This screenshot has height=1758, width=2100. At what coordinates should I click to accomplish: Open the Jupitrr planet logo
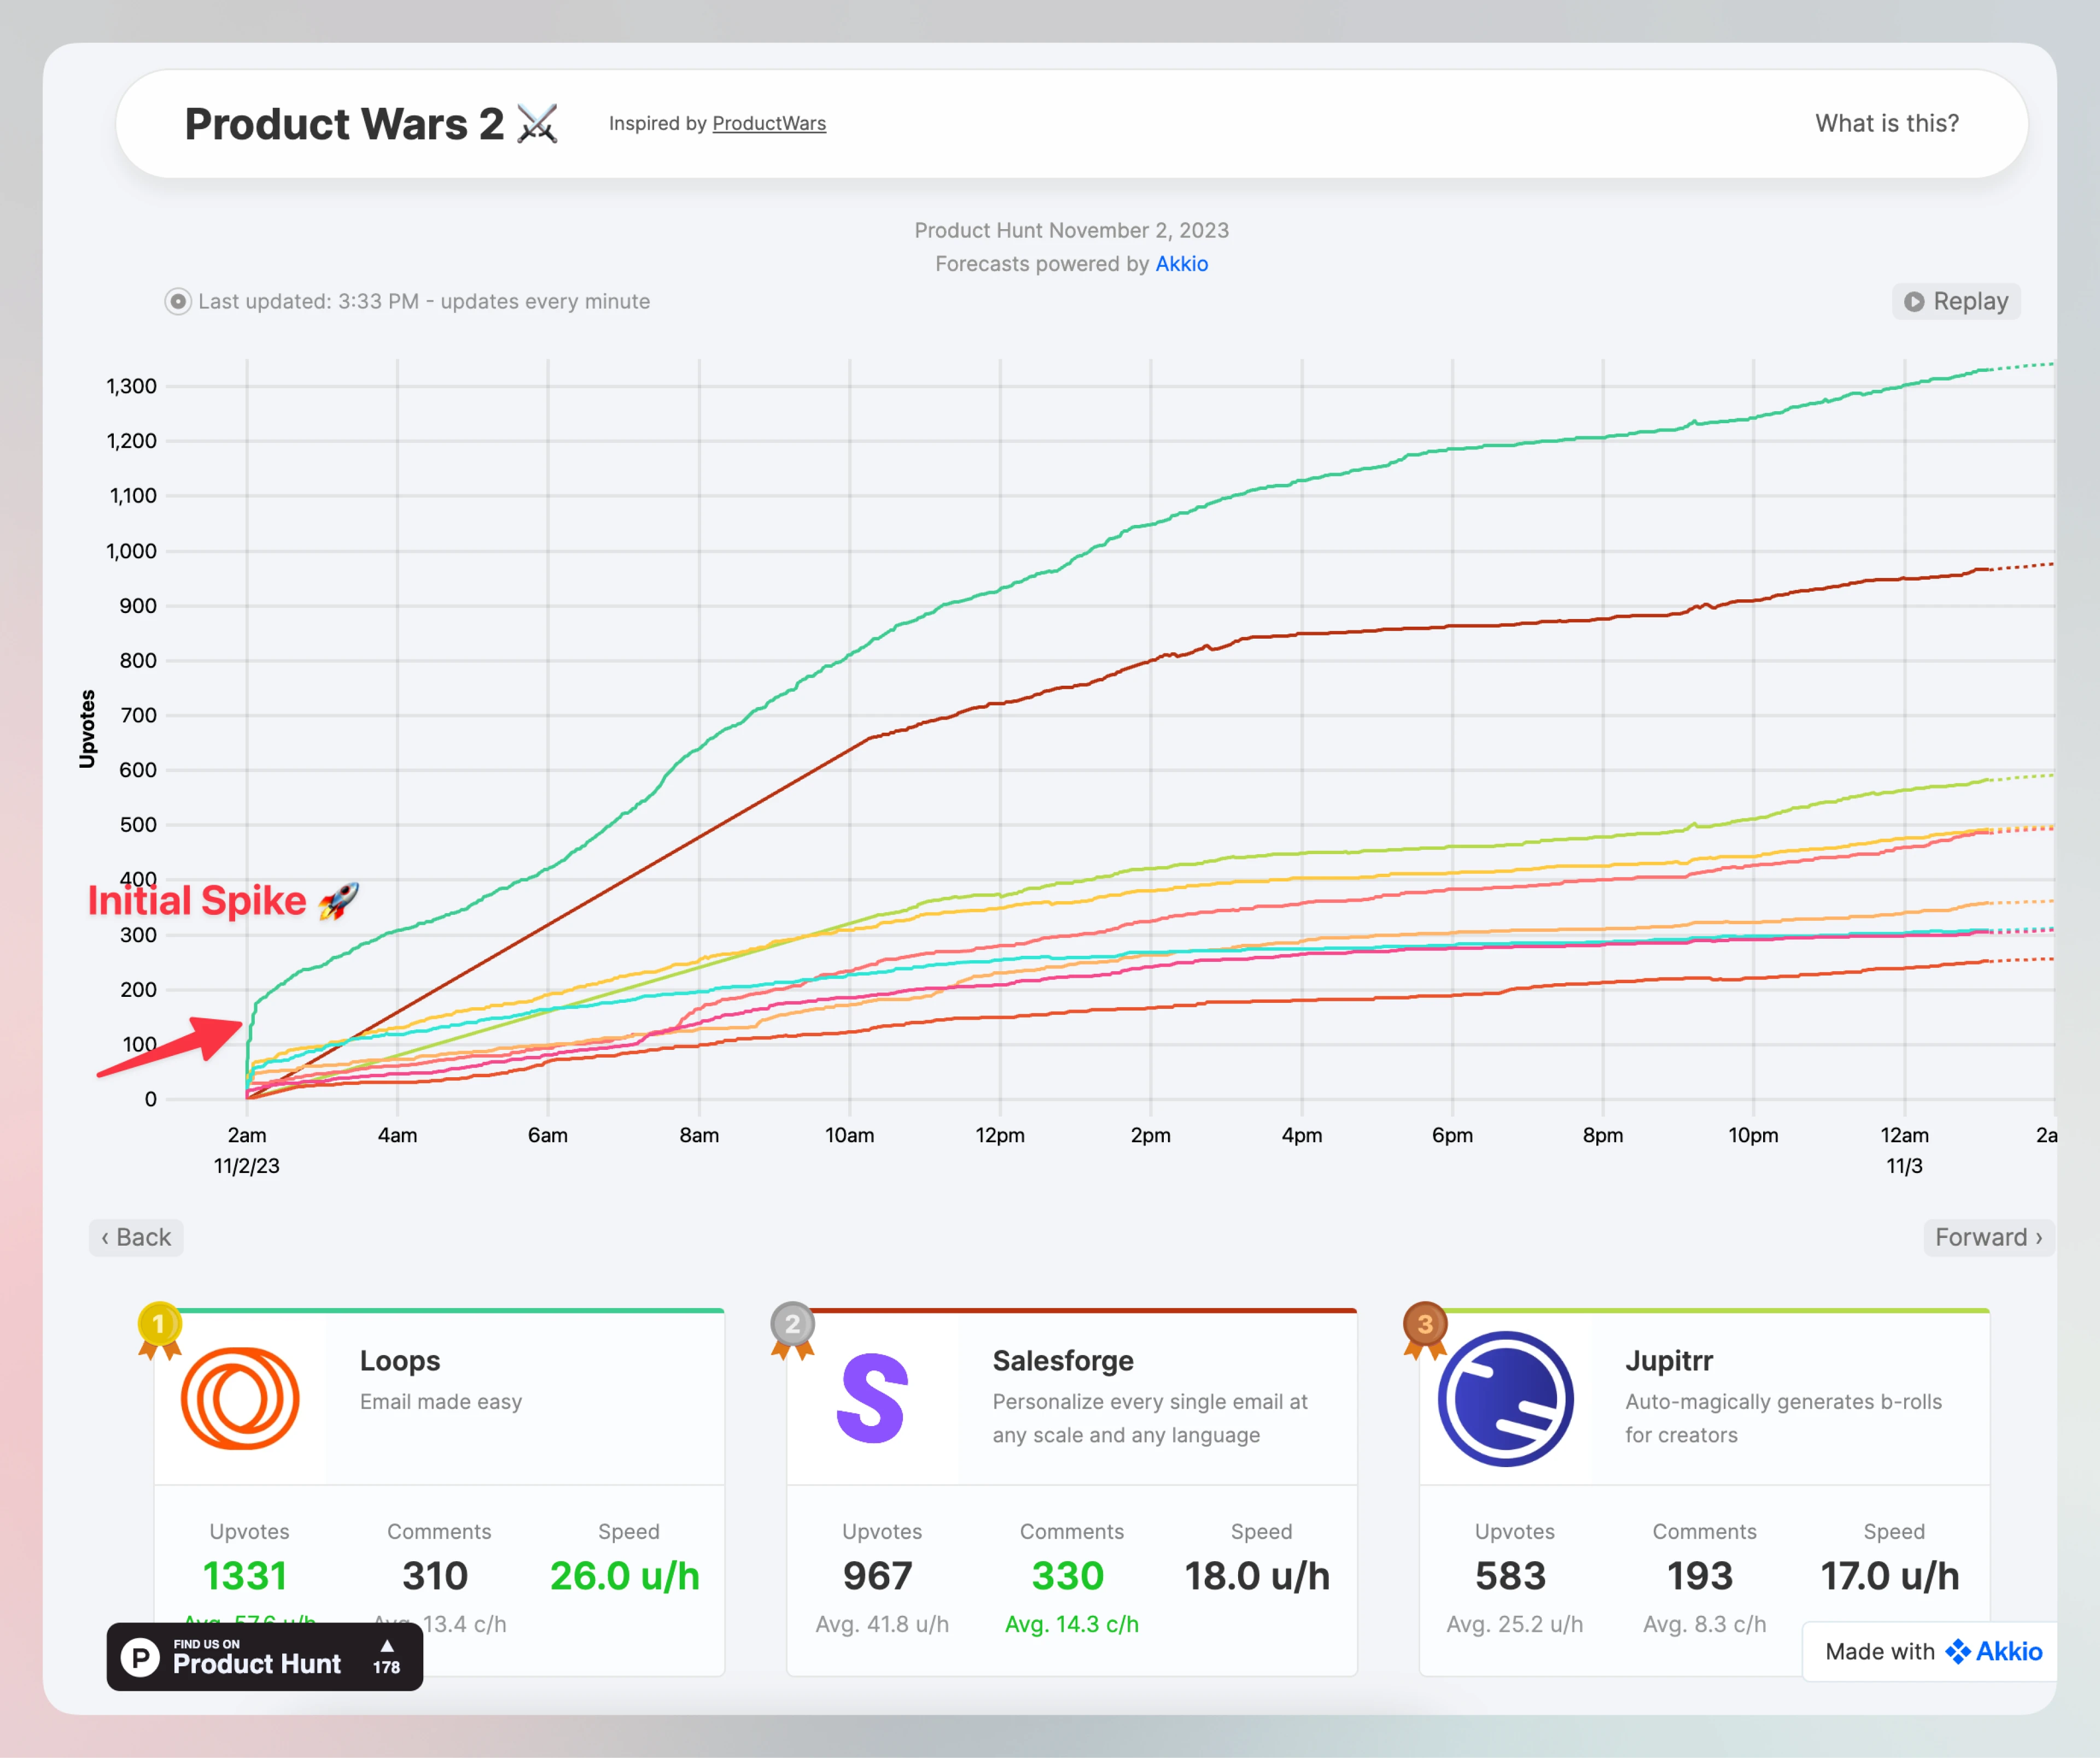1505,1398
